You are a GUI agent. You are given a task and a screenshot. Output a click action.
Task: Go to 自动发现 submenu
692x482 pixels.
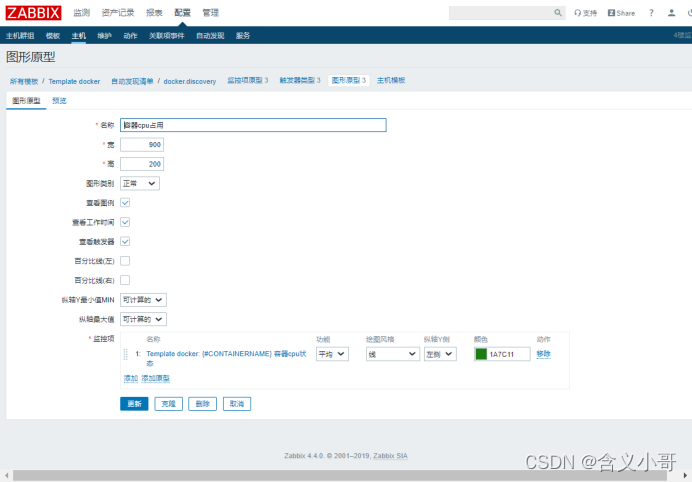(210, 36)
